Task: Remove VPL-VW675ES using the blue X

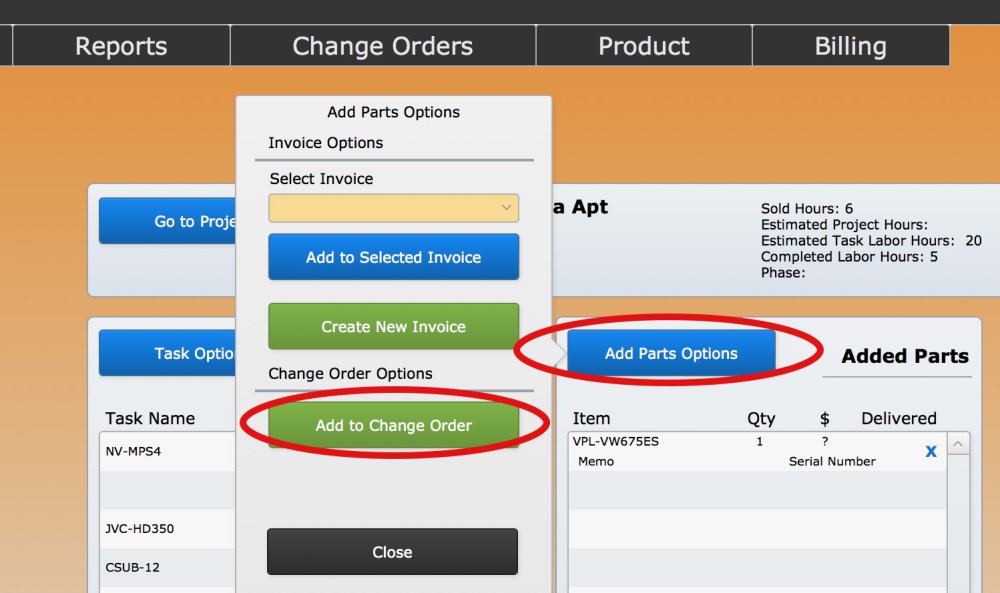Action: [931, 451]
